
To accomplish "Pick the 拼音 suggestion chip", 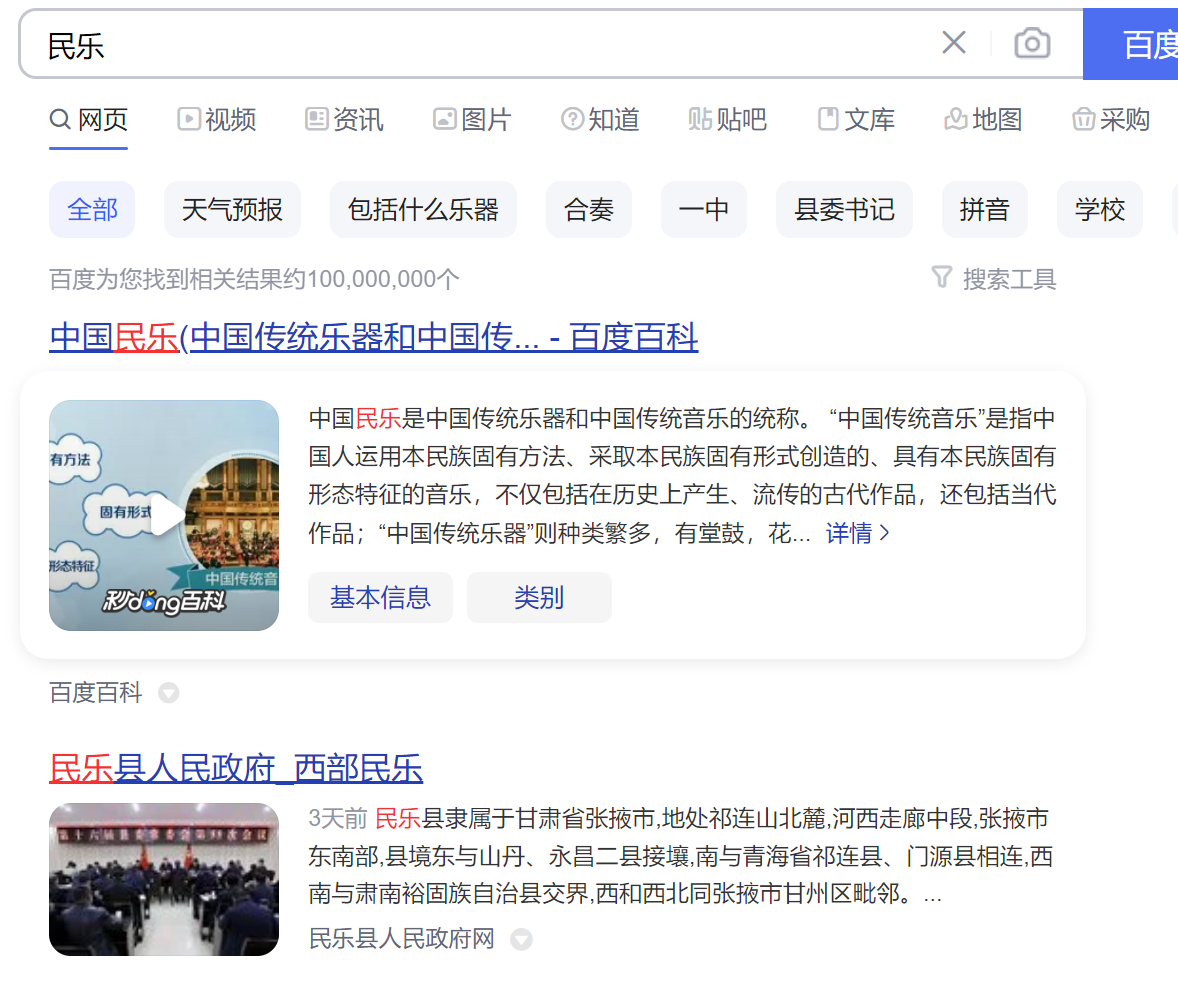I will (984, 210).
